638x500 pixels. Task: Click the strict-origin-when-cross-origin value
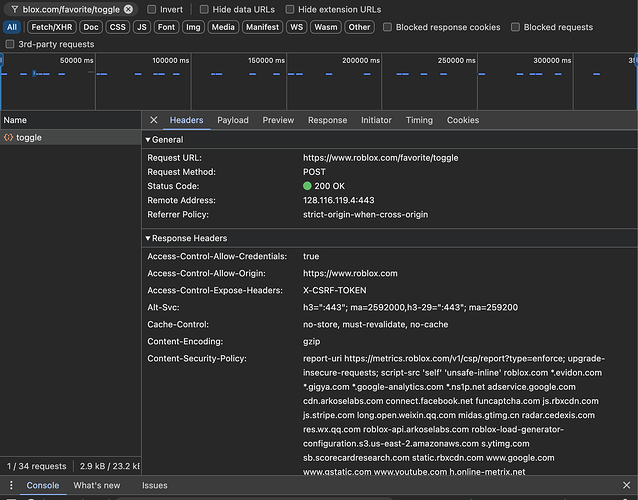click(365, 214)
